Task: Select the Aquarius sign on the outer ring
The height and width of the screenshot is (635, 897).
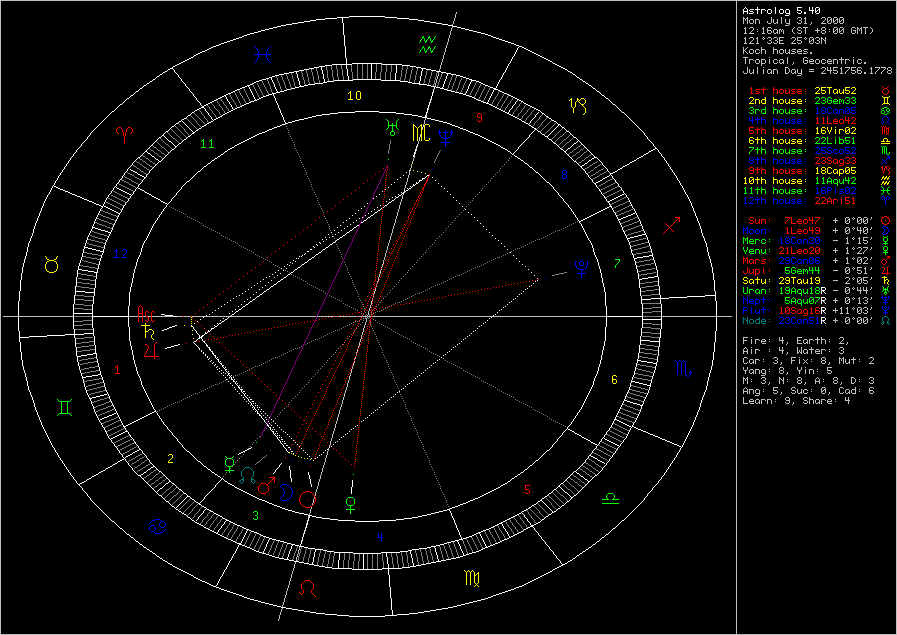Action: (428, 43)
